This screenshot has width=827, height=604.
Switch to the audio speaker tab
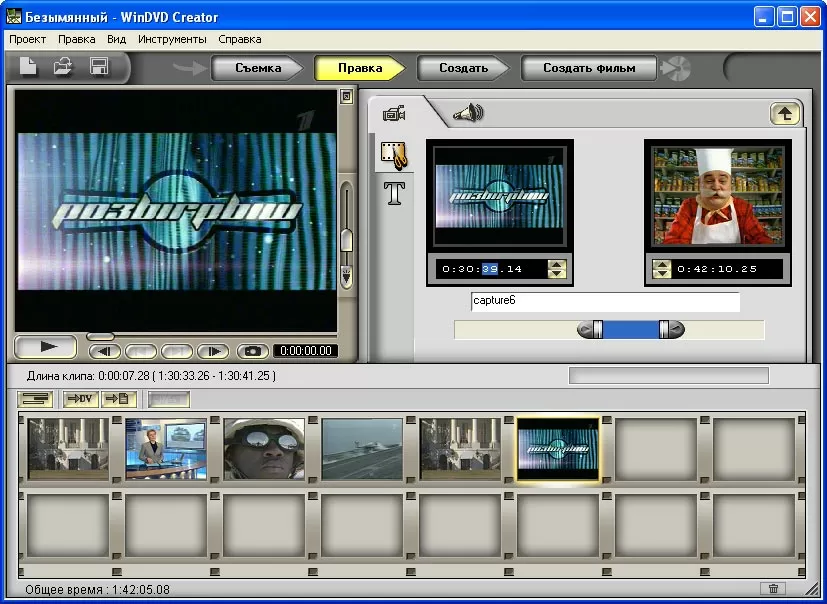(467, 113)
